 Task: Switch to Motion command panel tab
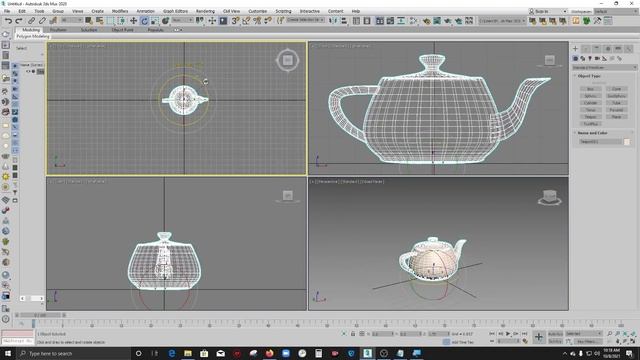[607, 49]
